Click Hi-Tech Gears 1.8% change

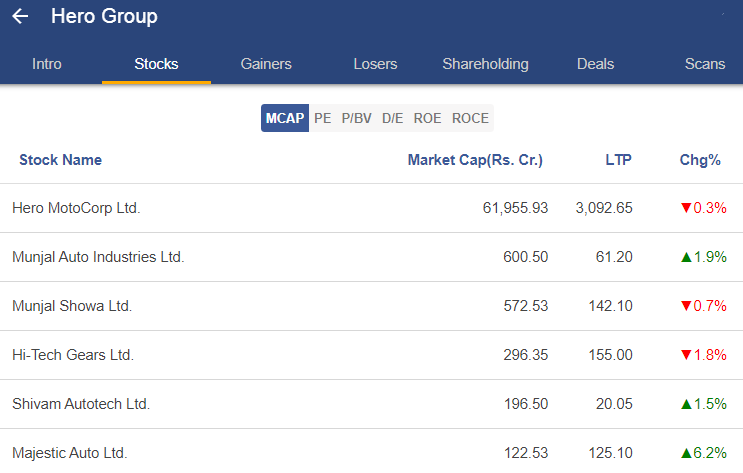point(703,355)
